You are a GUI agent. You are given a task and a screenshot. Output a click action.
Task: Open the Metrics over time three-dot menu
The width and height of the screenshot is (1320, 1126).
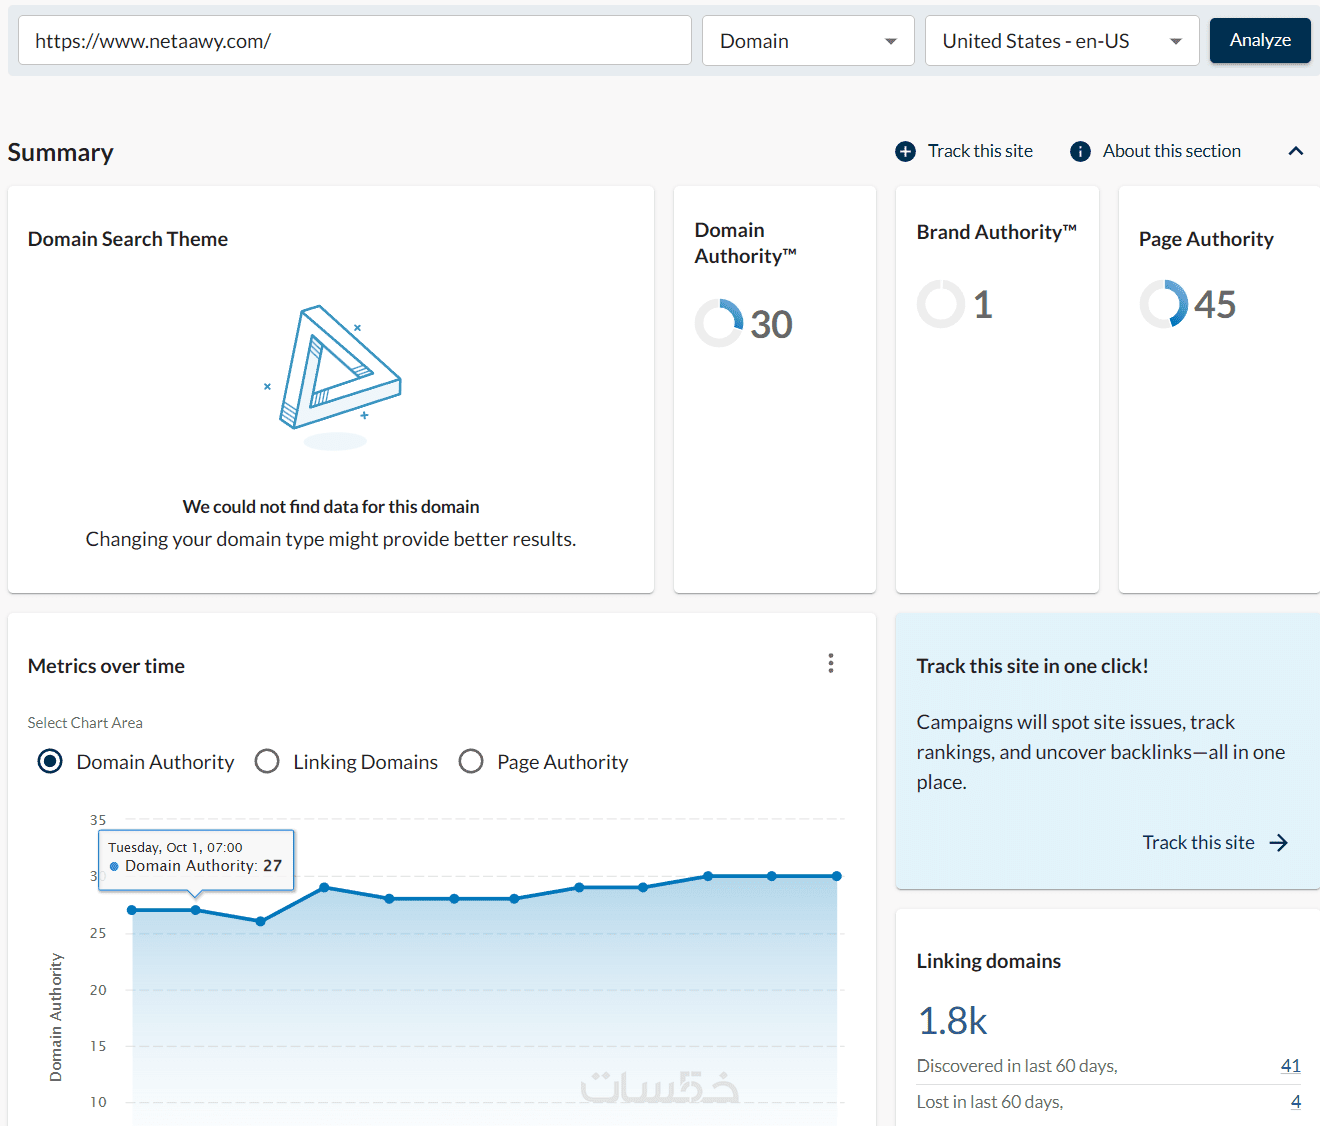[831, 664]
